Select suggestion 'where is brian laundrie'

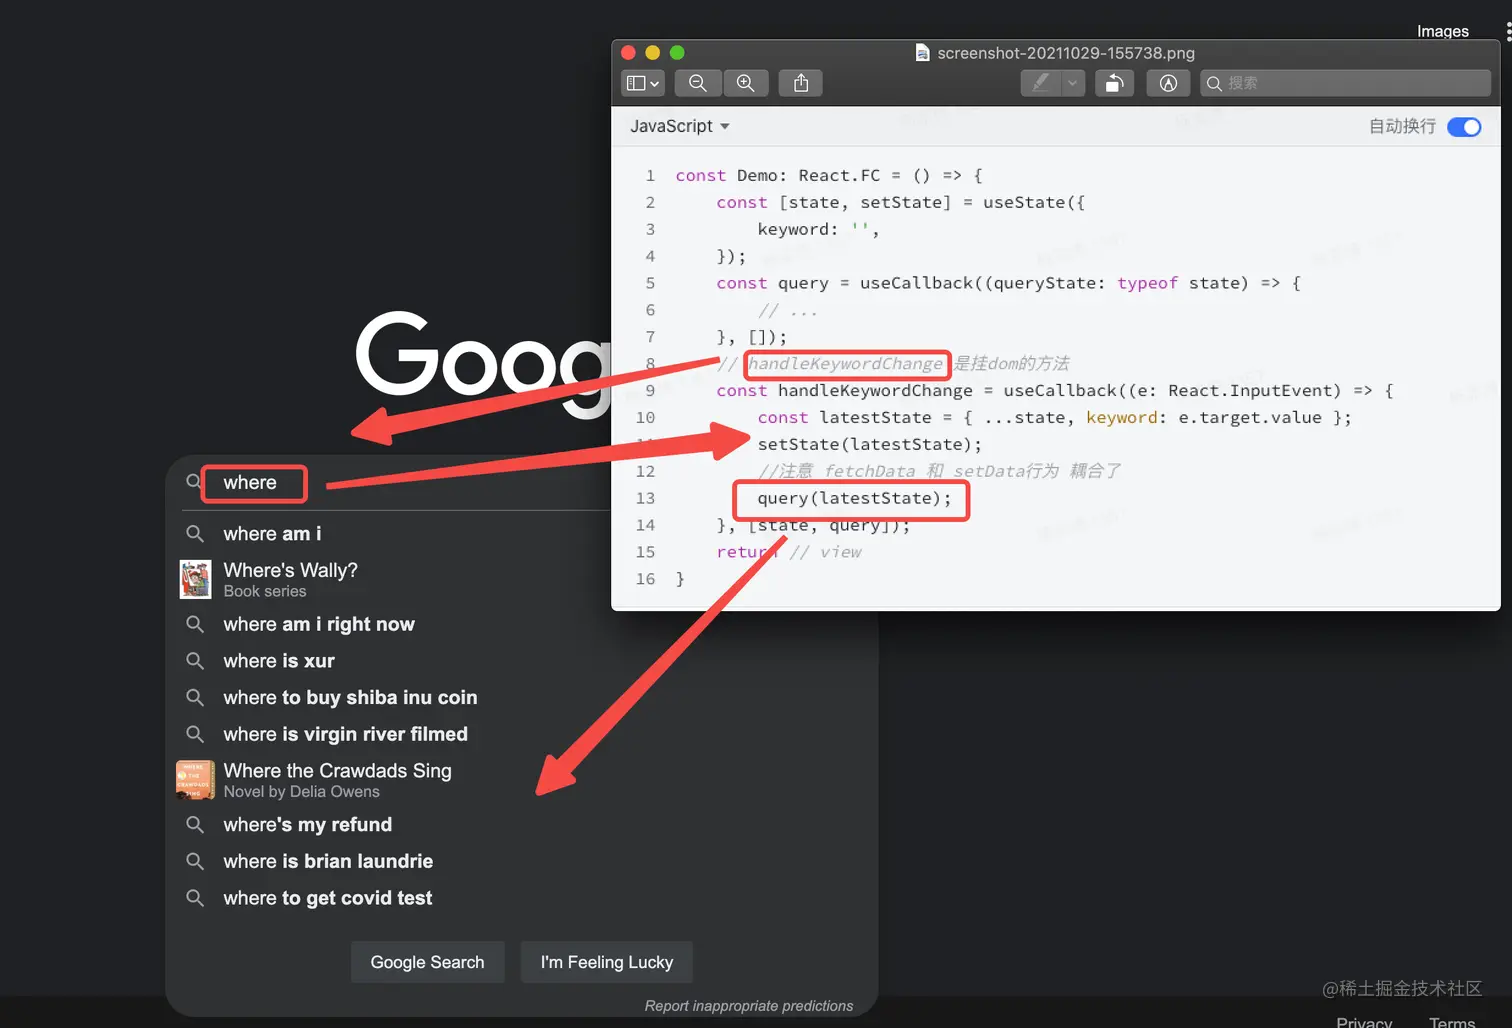328,862
